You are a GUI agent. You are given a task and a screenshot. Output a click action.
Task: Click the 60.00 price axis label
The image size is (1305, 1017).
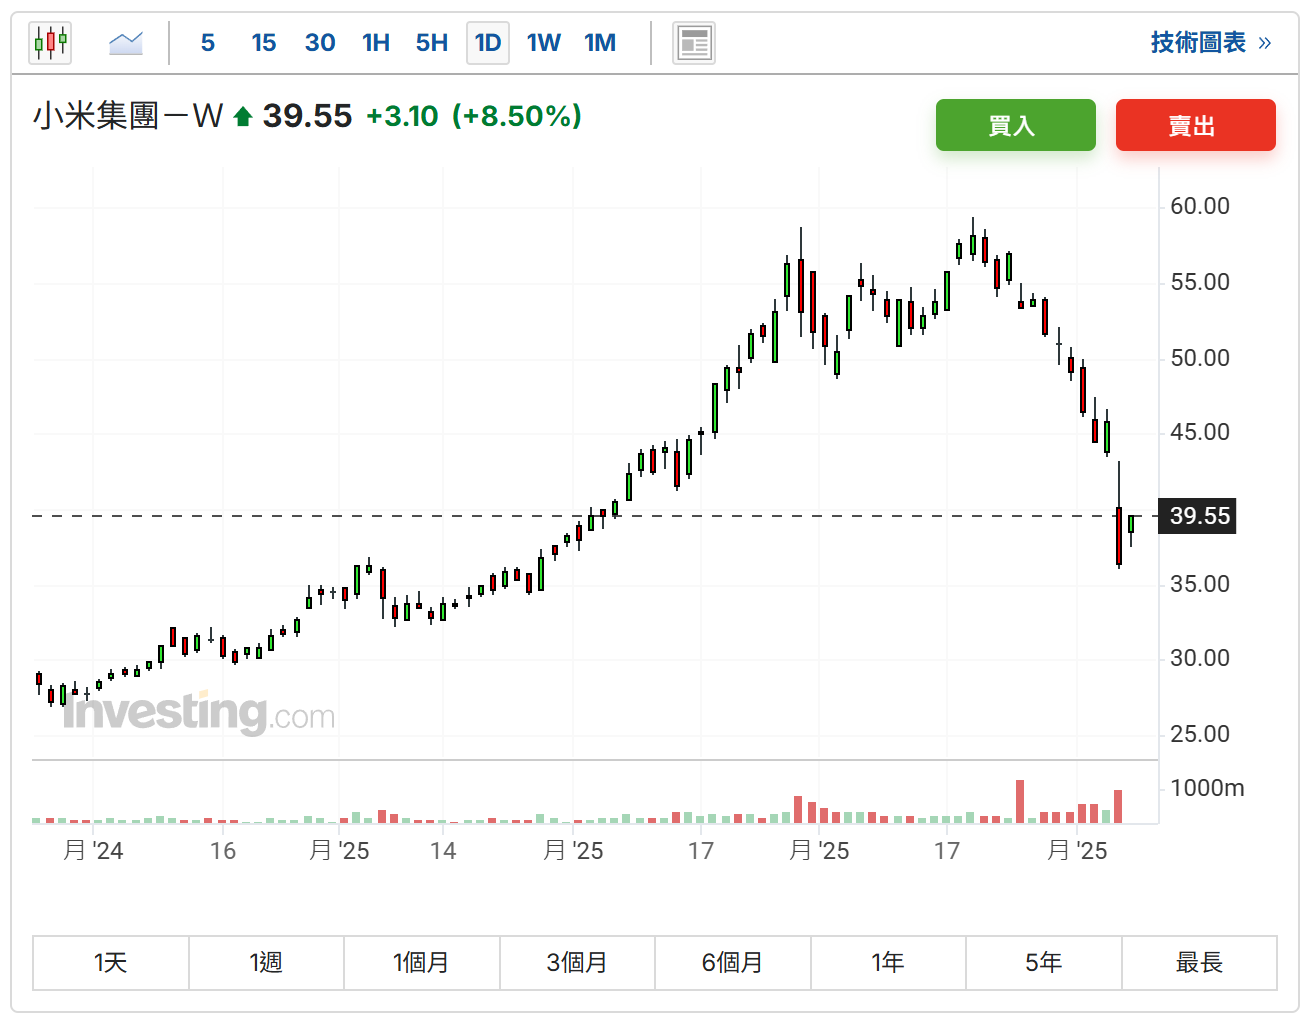click(1200, 206)
